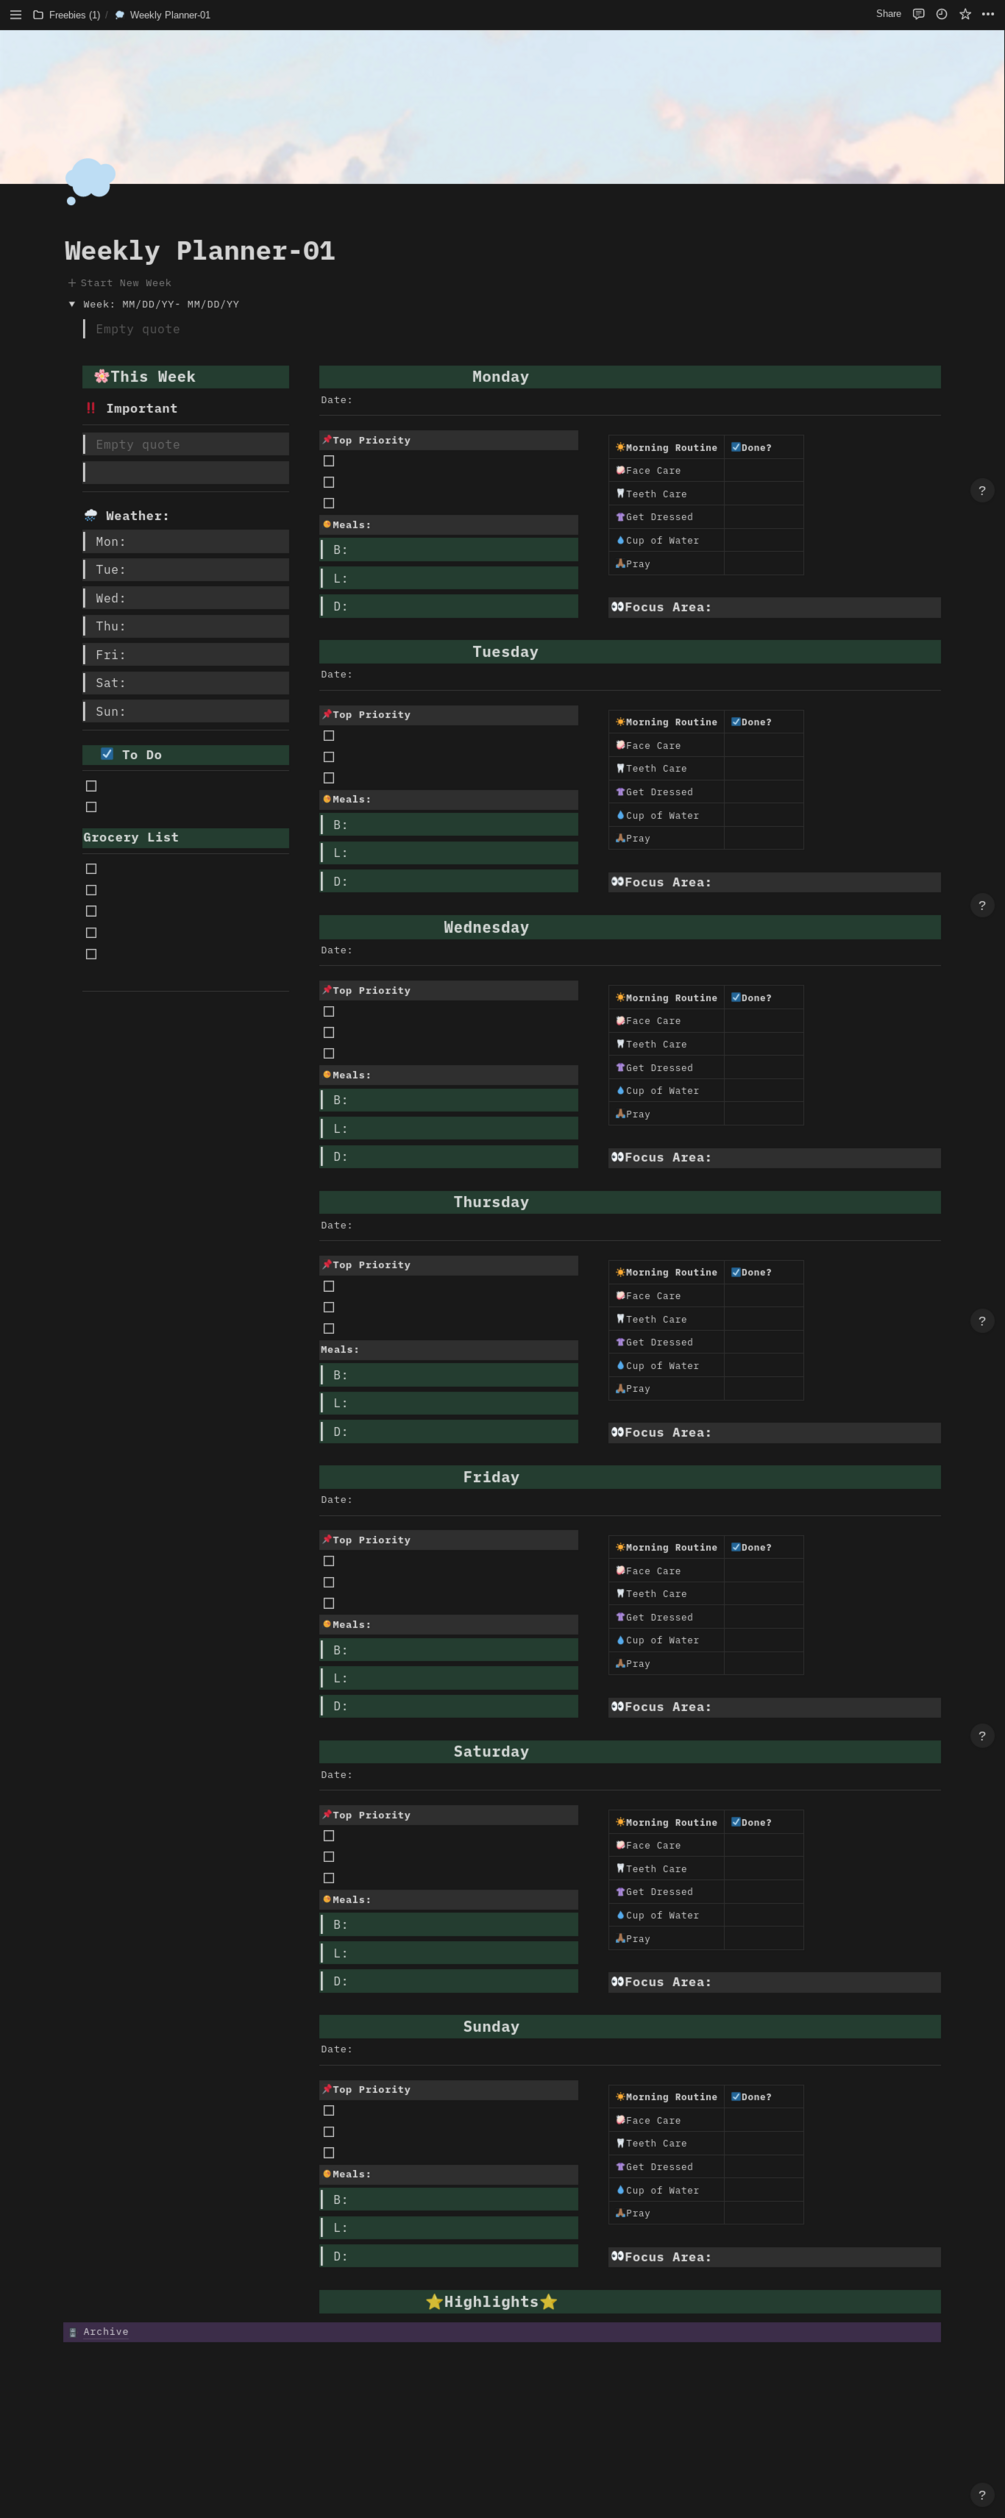The width and height of the screenshot is (1005, 2518).
Task: Select Weekly Planner-01 breadcrumb item
Action: tap(169, 15)
